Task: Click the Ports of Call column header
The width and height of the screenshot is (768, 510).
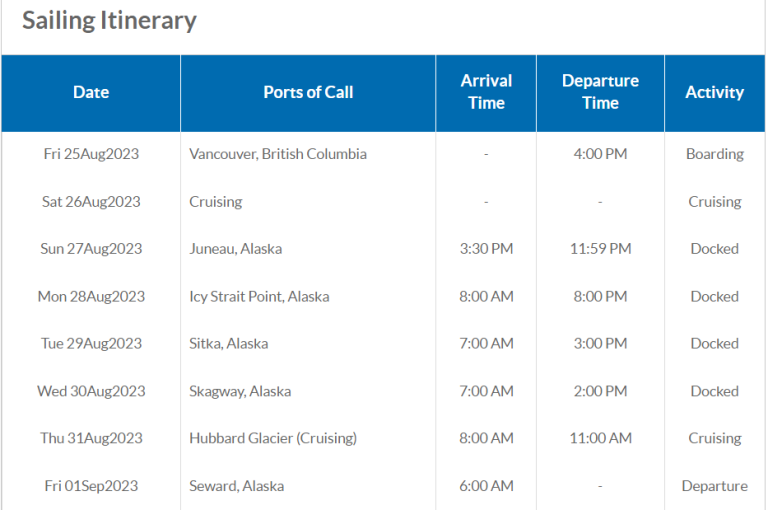Action: tap(308, 92)
